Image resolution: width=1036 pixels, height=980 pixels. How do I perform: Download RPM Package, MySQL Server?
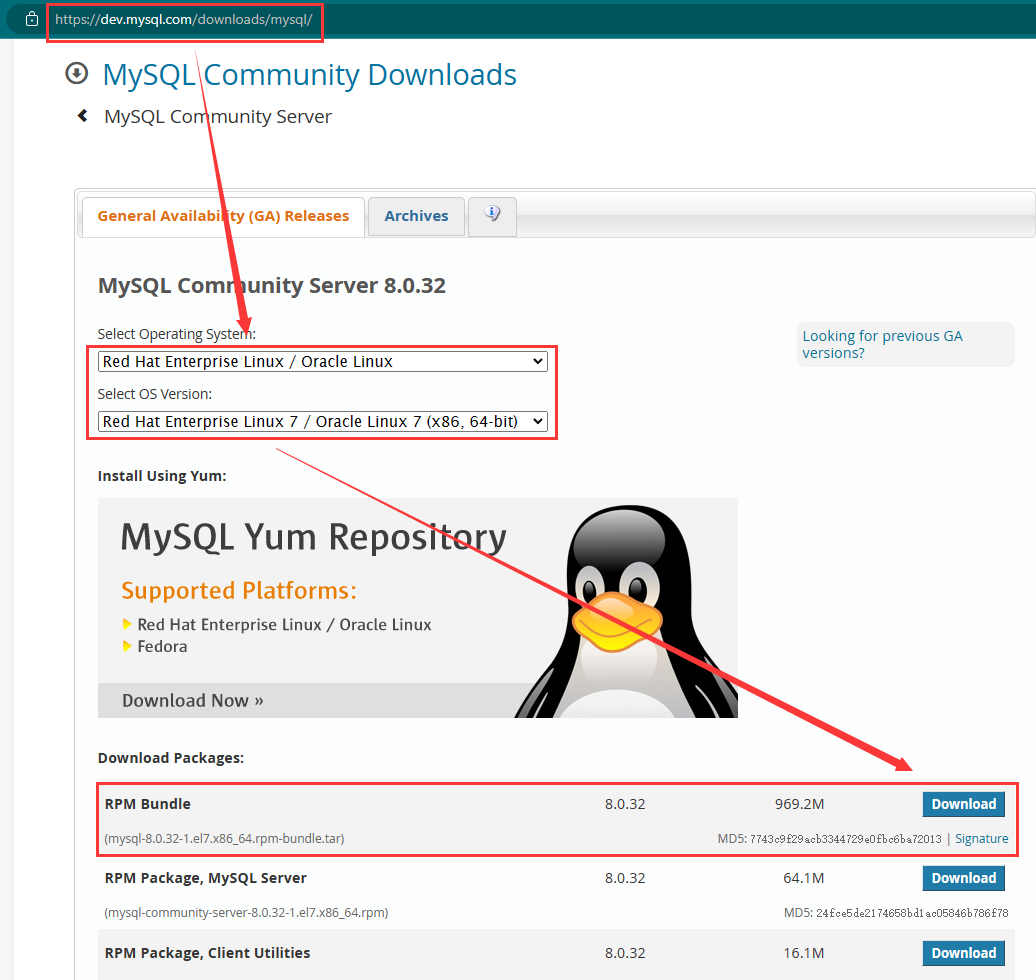pyautogui.click(x=963, y=878)
